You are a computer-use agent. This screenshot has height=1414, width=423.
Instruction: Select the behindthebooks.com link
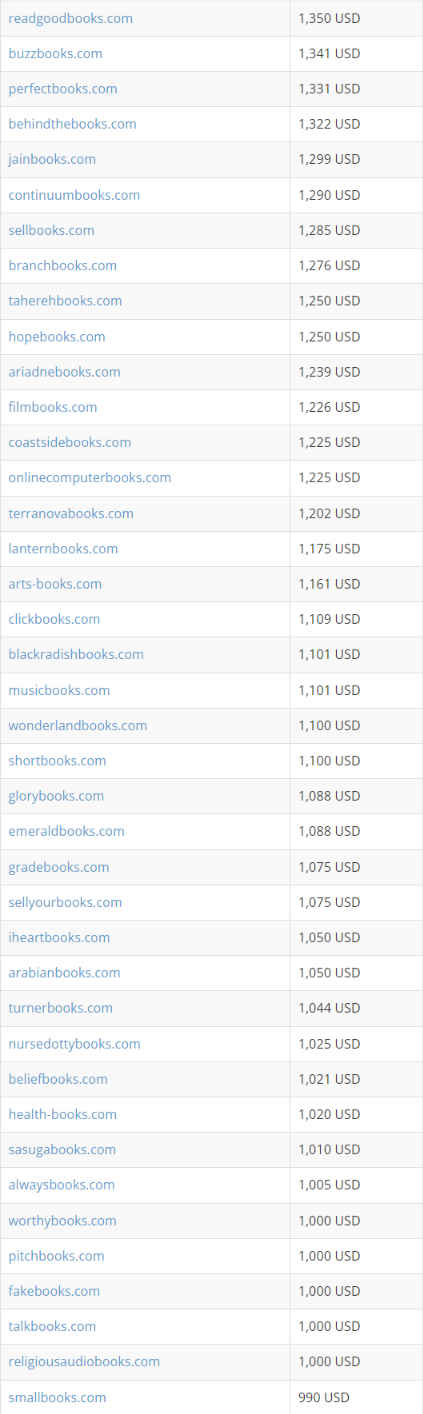pyautogui.click(x=72, y=124)
